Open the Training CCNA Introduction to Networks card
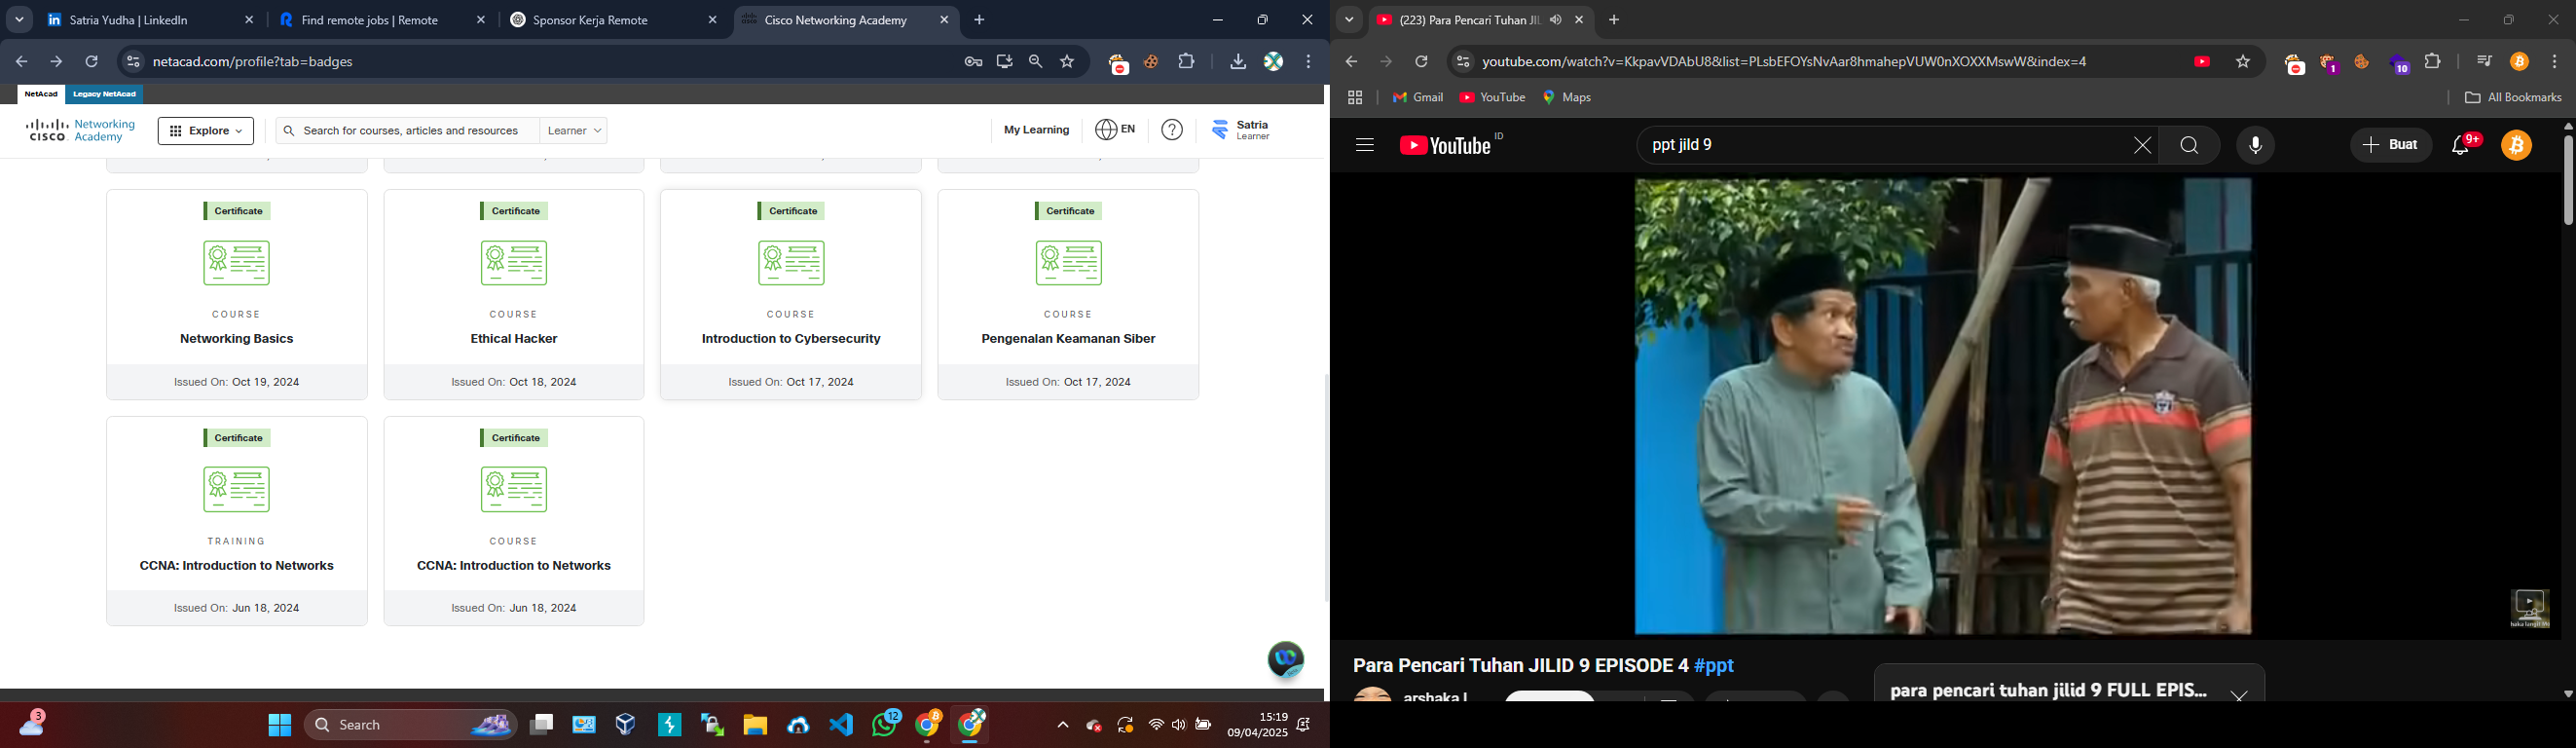Viewport: 2576px width, 748px height. 237,521
